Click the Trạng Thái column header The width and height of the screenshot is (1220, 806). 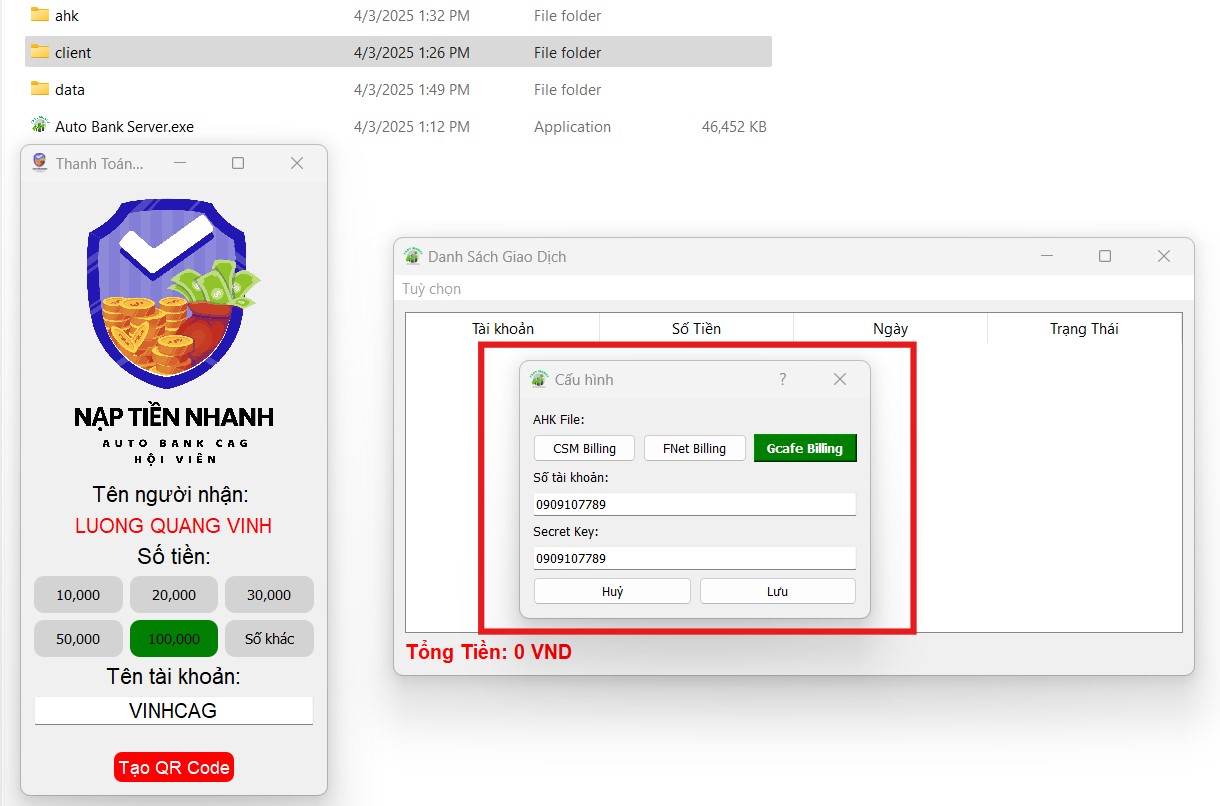1084,328
